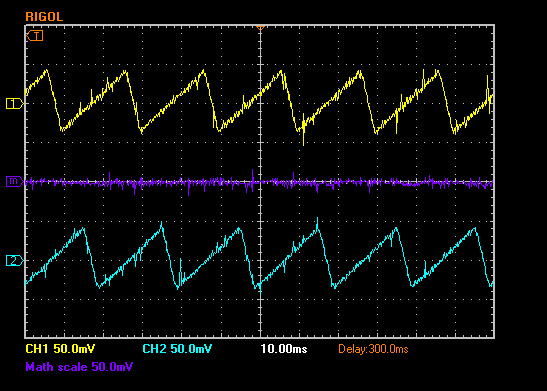Screen dimensions: 547x391
Task: Click the CH1 ground level marker
Action: click(x=14, y=104)
